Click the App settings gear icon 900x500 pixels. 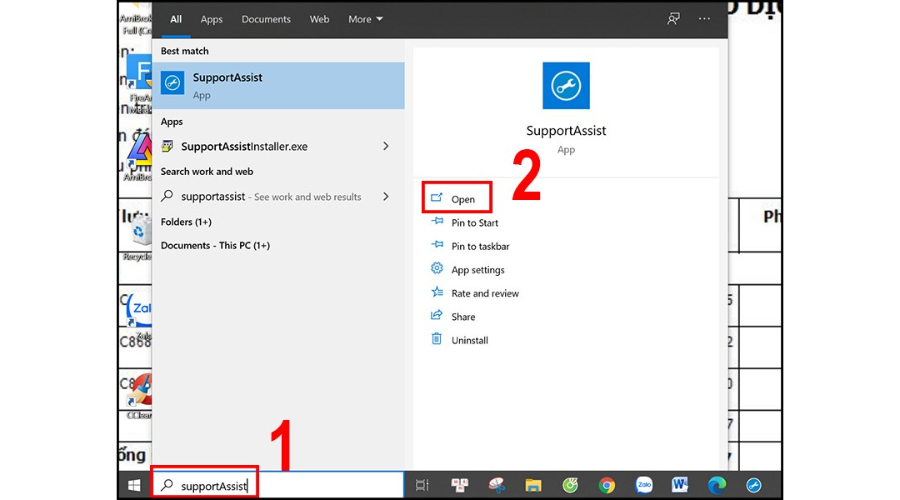[437, 269]
